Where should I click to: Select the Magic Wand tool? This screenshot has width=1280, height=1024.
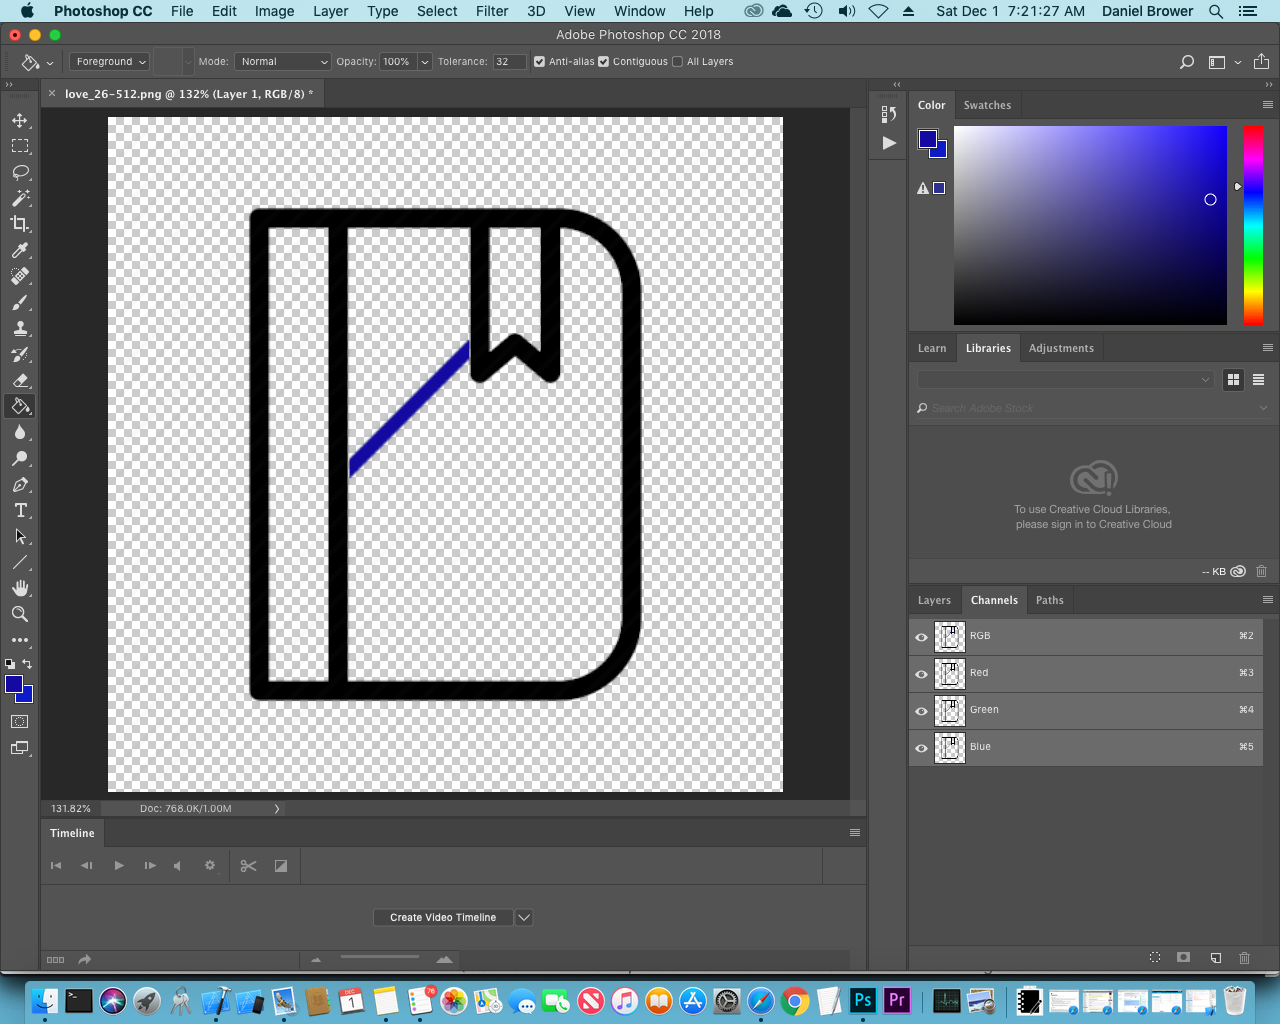(20, 198)
